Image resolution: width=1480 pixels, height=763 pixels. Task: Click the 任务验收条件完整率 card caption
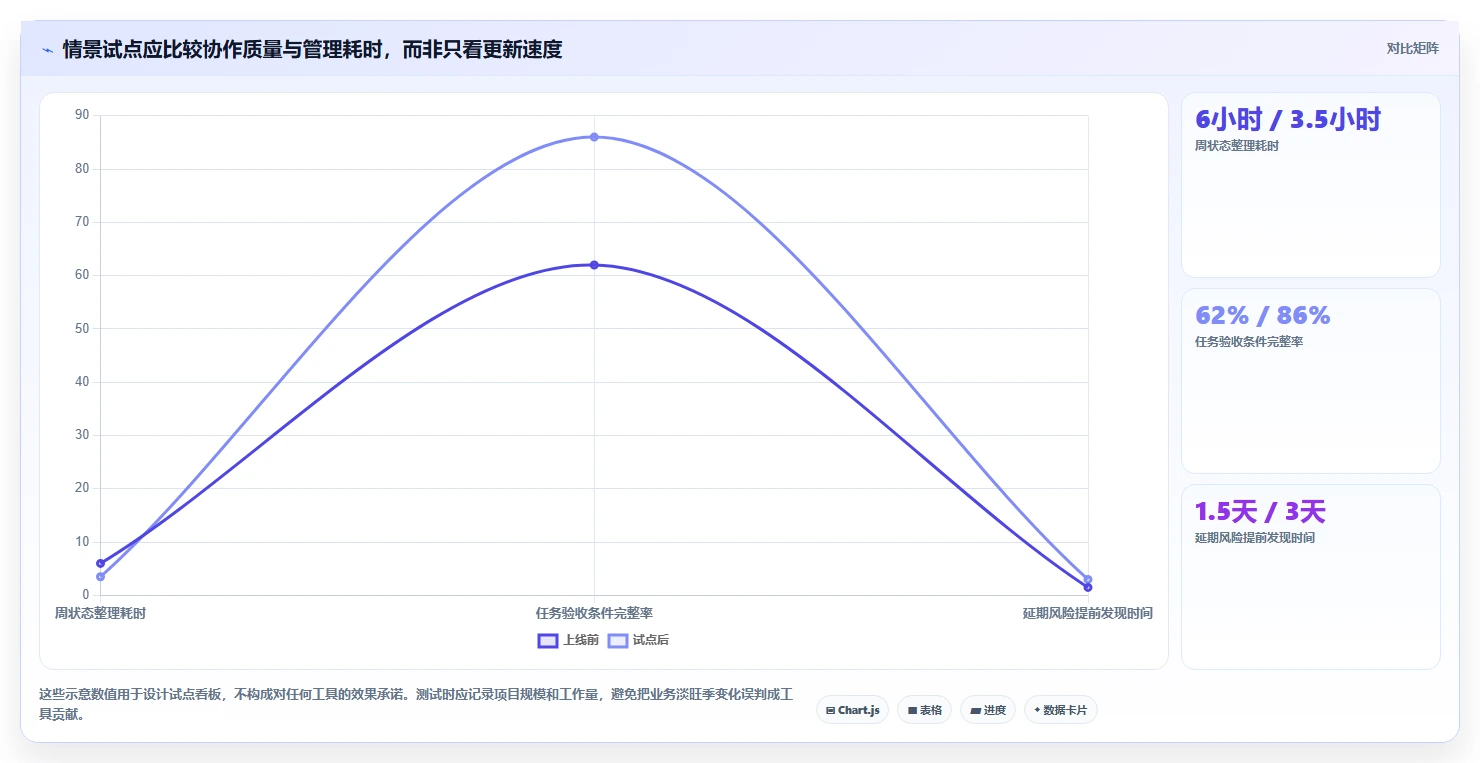tap(1249, 342)
